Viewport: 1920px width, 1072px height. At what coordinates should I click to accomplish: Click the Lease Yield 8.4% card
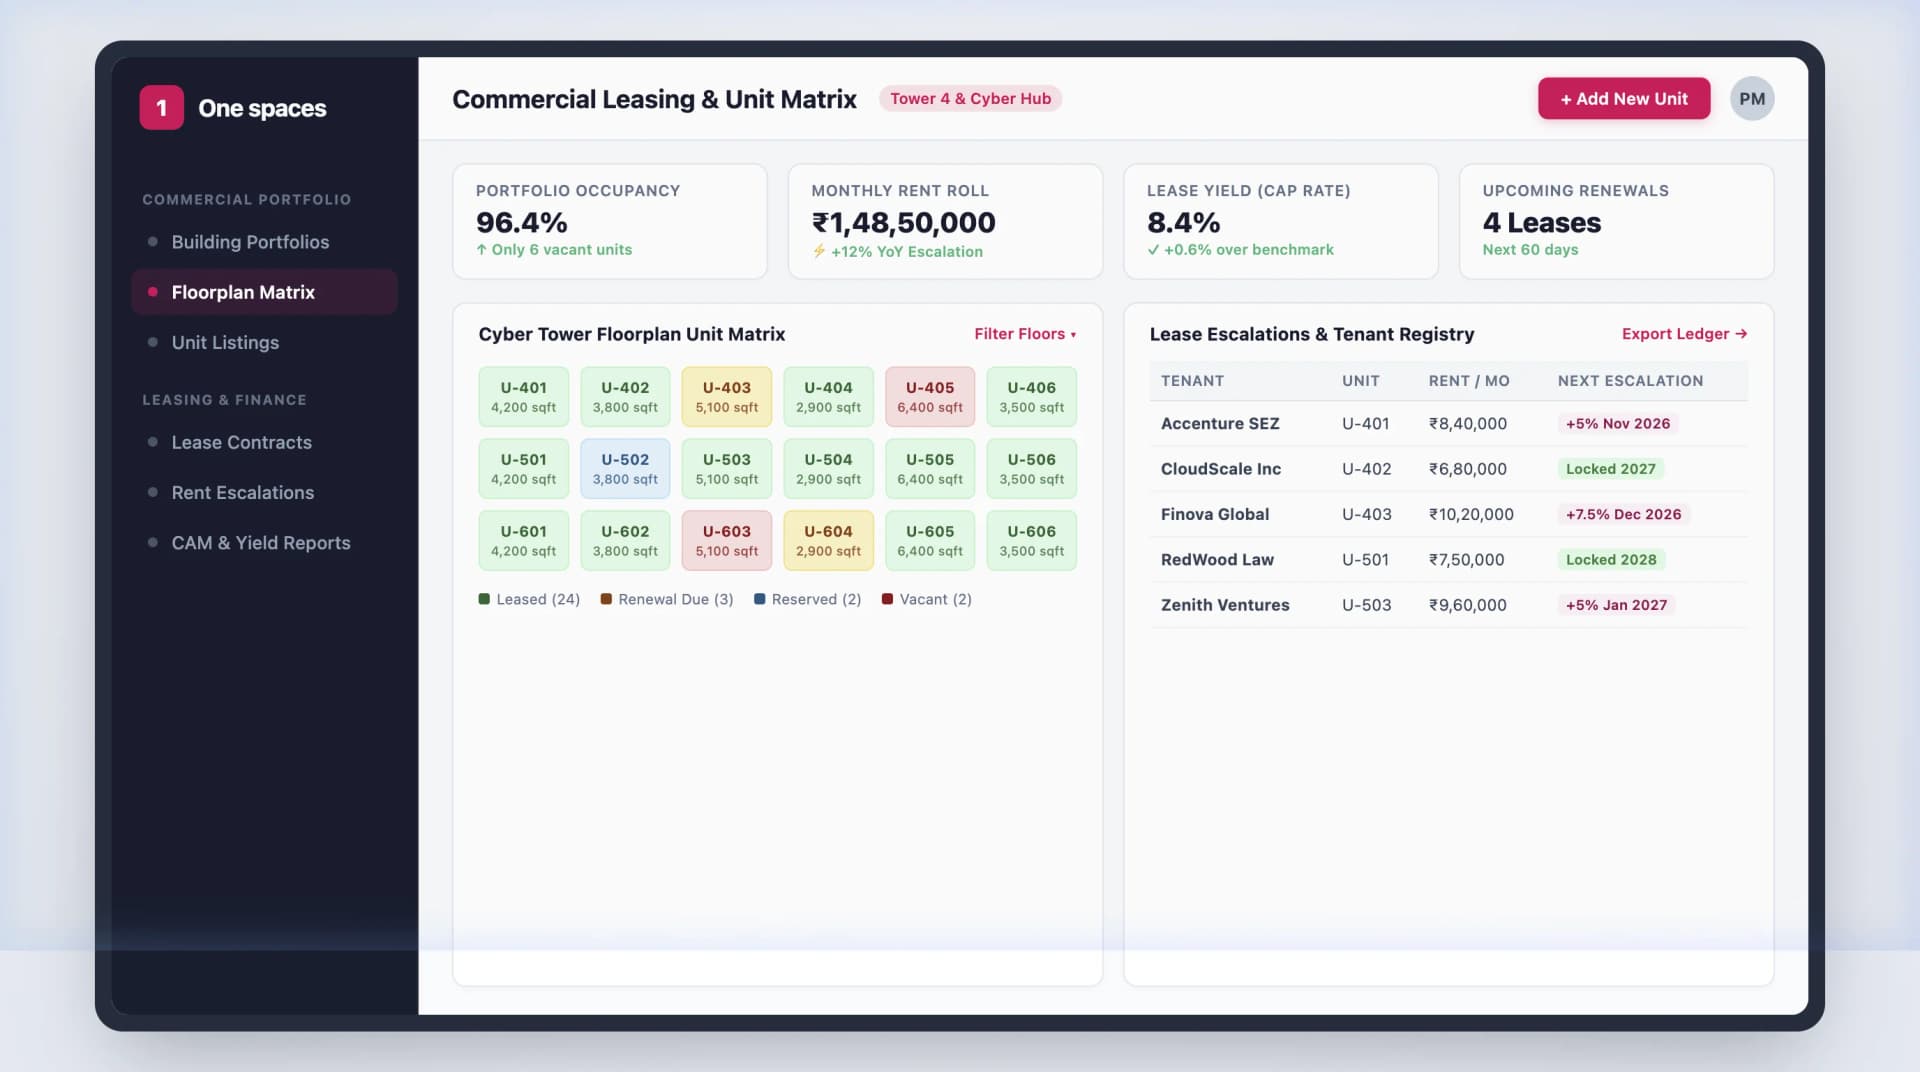(1281, 221)
